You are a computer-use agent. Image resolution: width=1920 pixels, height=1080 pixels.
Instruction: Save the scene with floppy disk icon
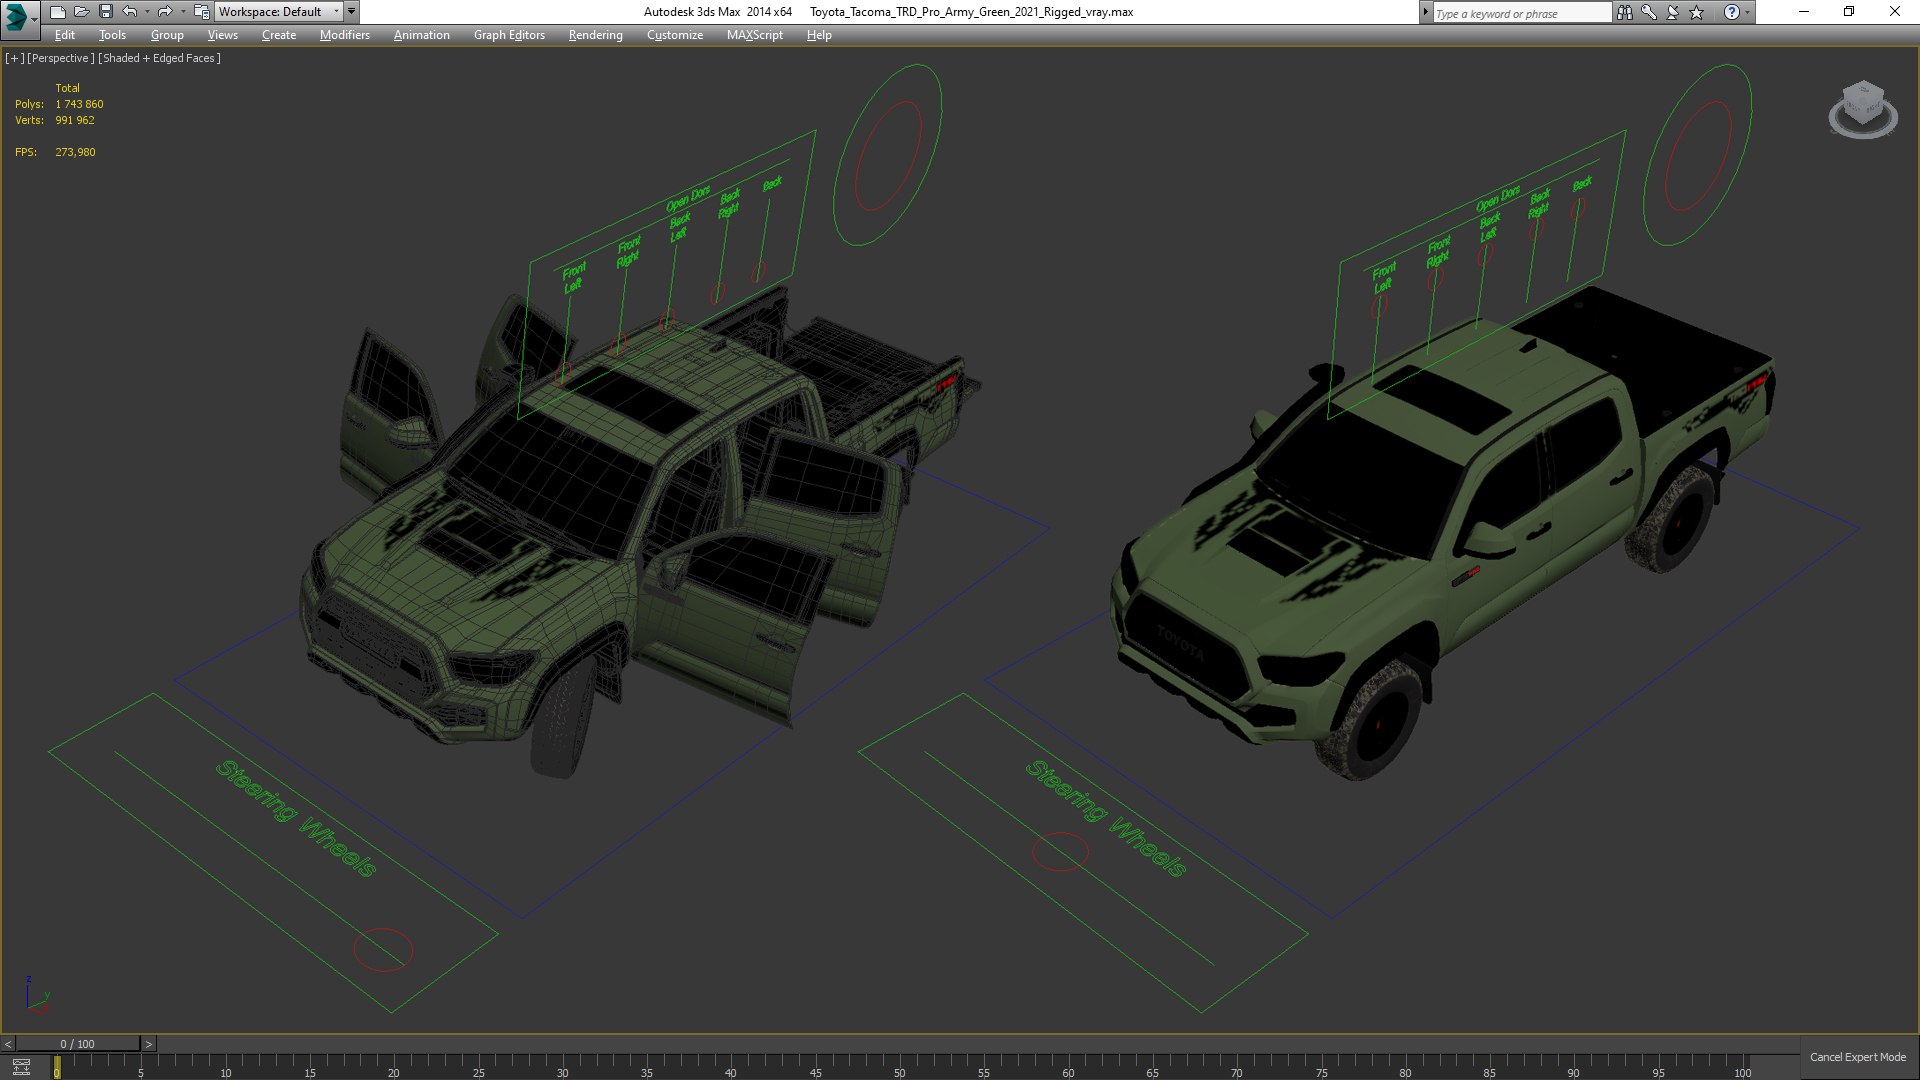105,12
